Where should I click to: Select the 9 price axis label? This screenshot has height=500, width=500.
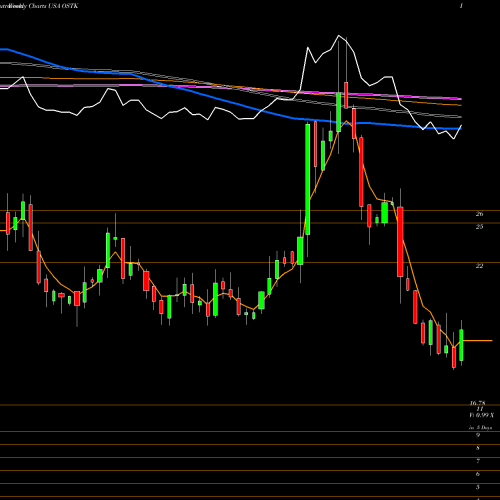[478, 435]
